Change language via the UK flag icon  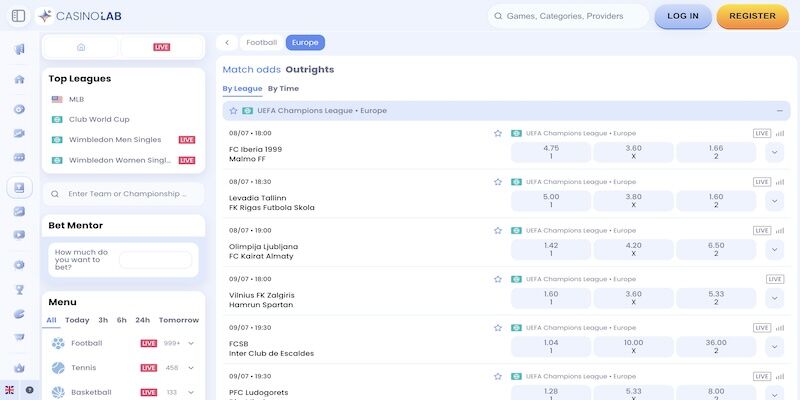[9, 390]
